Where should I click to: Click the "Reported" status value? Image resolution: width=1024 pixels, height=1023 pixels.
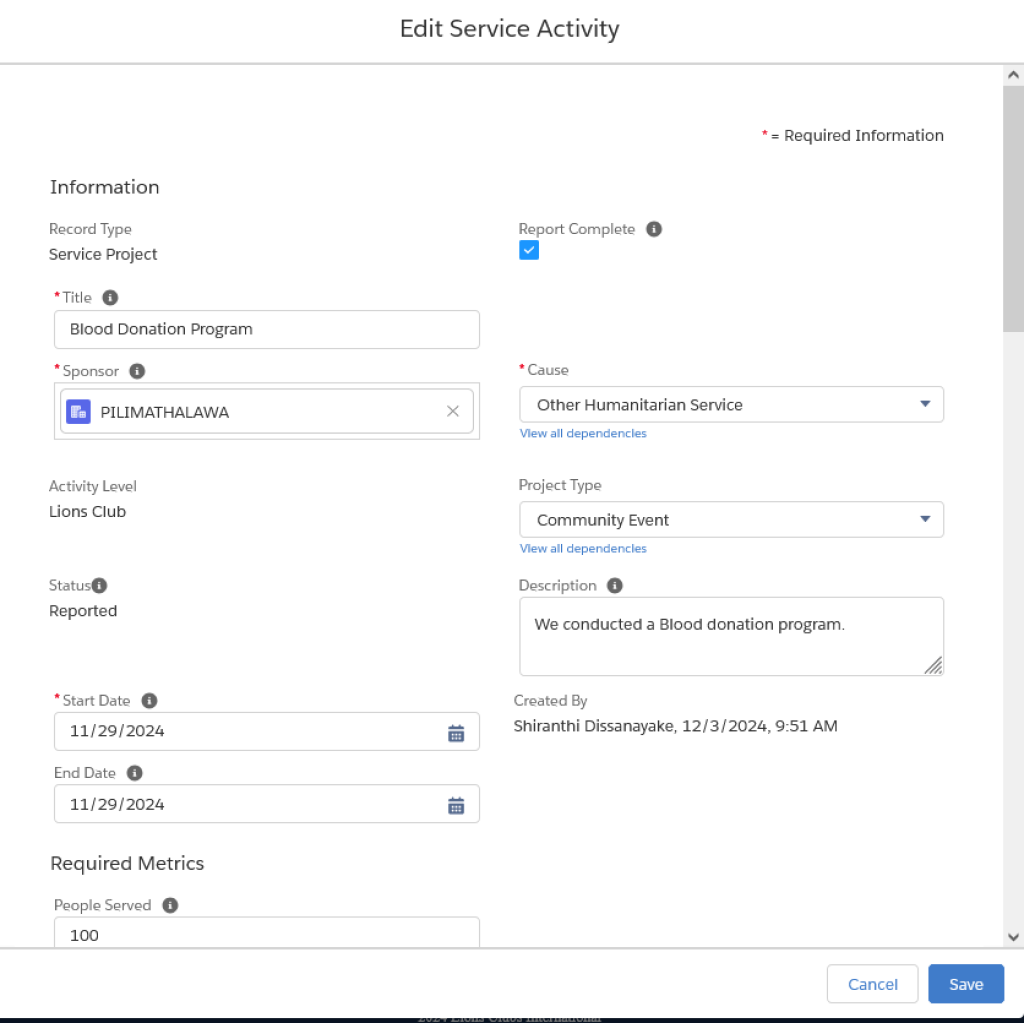83,611
